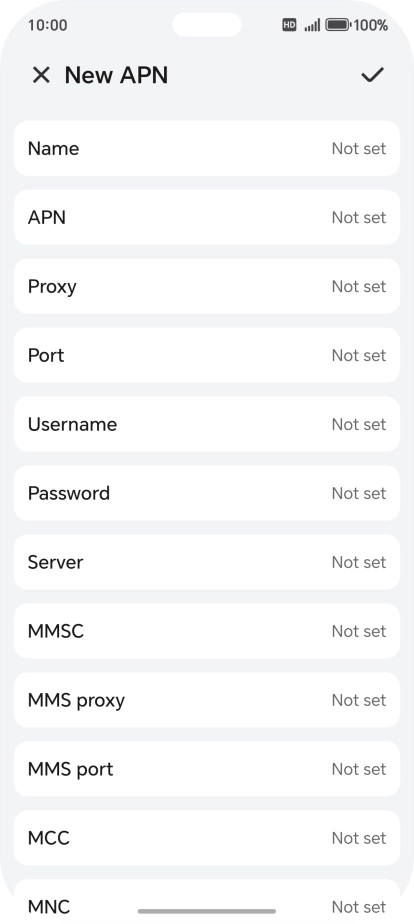
Task: Open the Port setting
Action: coord(207,355)
